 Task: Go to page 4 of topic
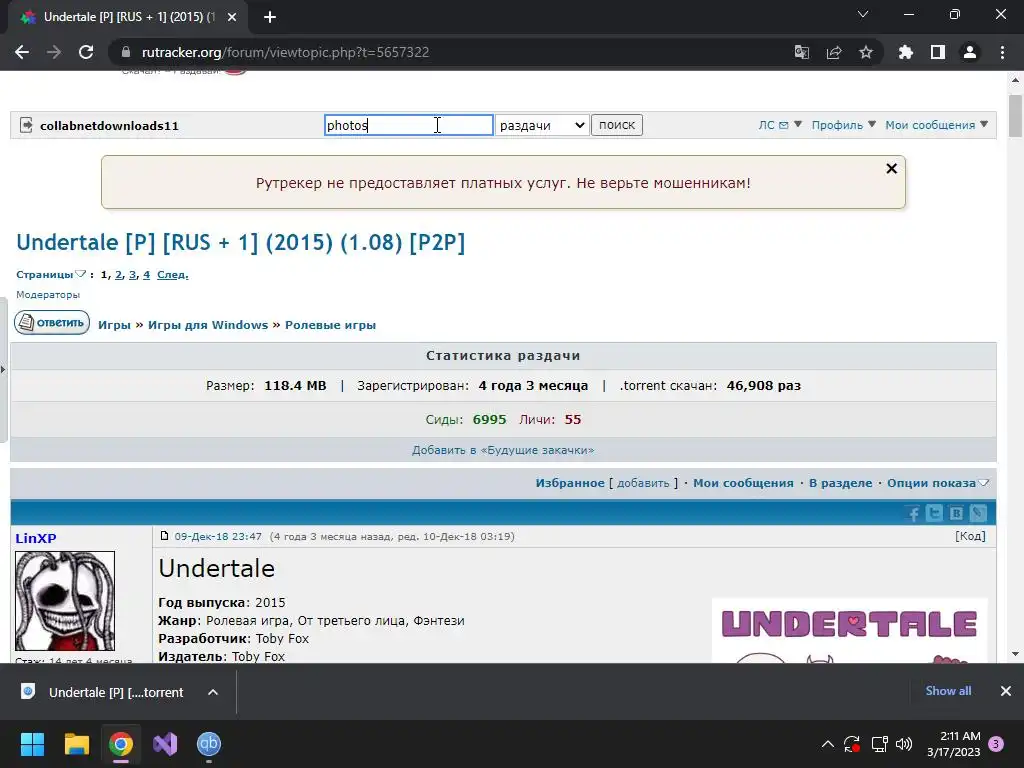146,274
